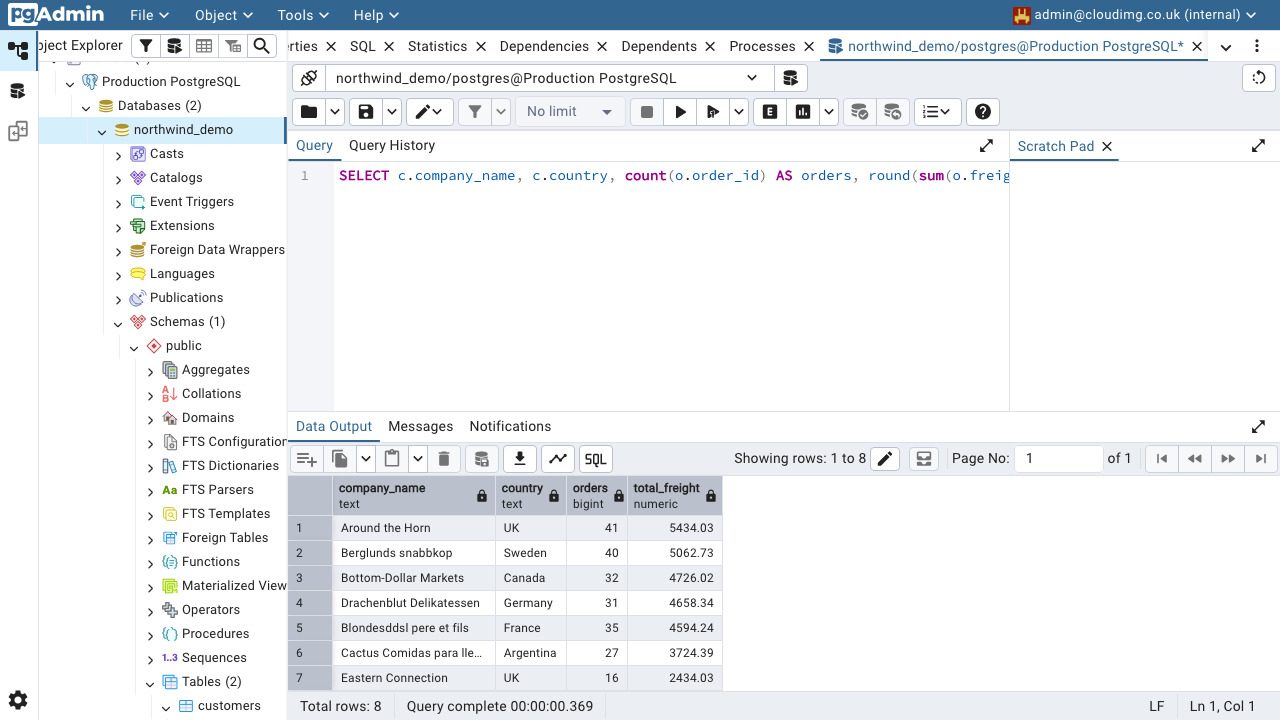Open the No limit rows dropdown

coord(570,112)
